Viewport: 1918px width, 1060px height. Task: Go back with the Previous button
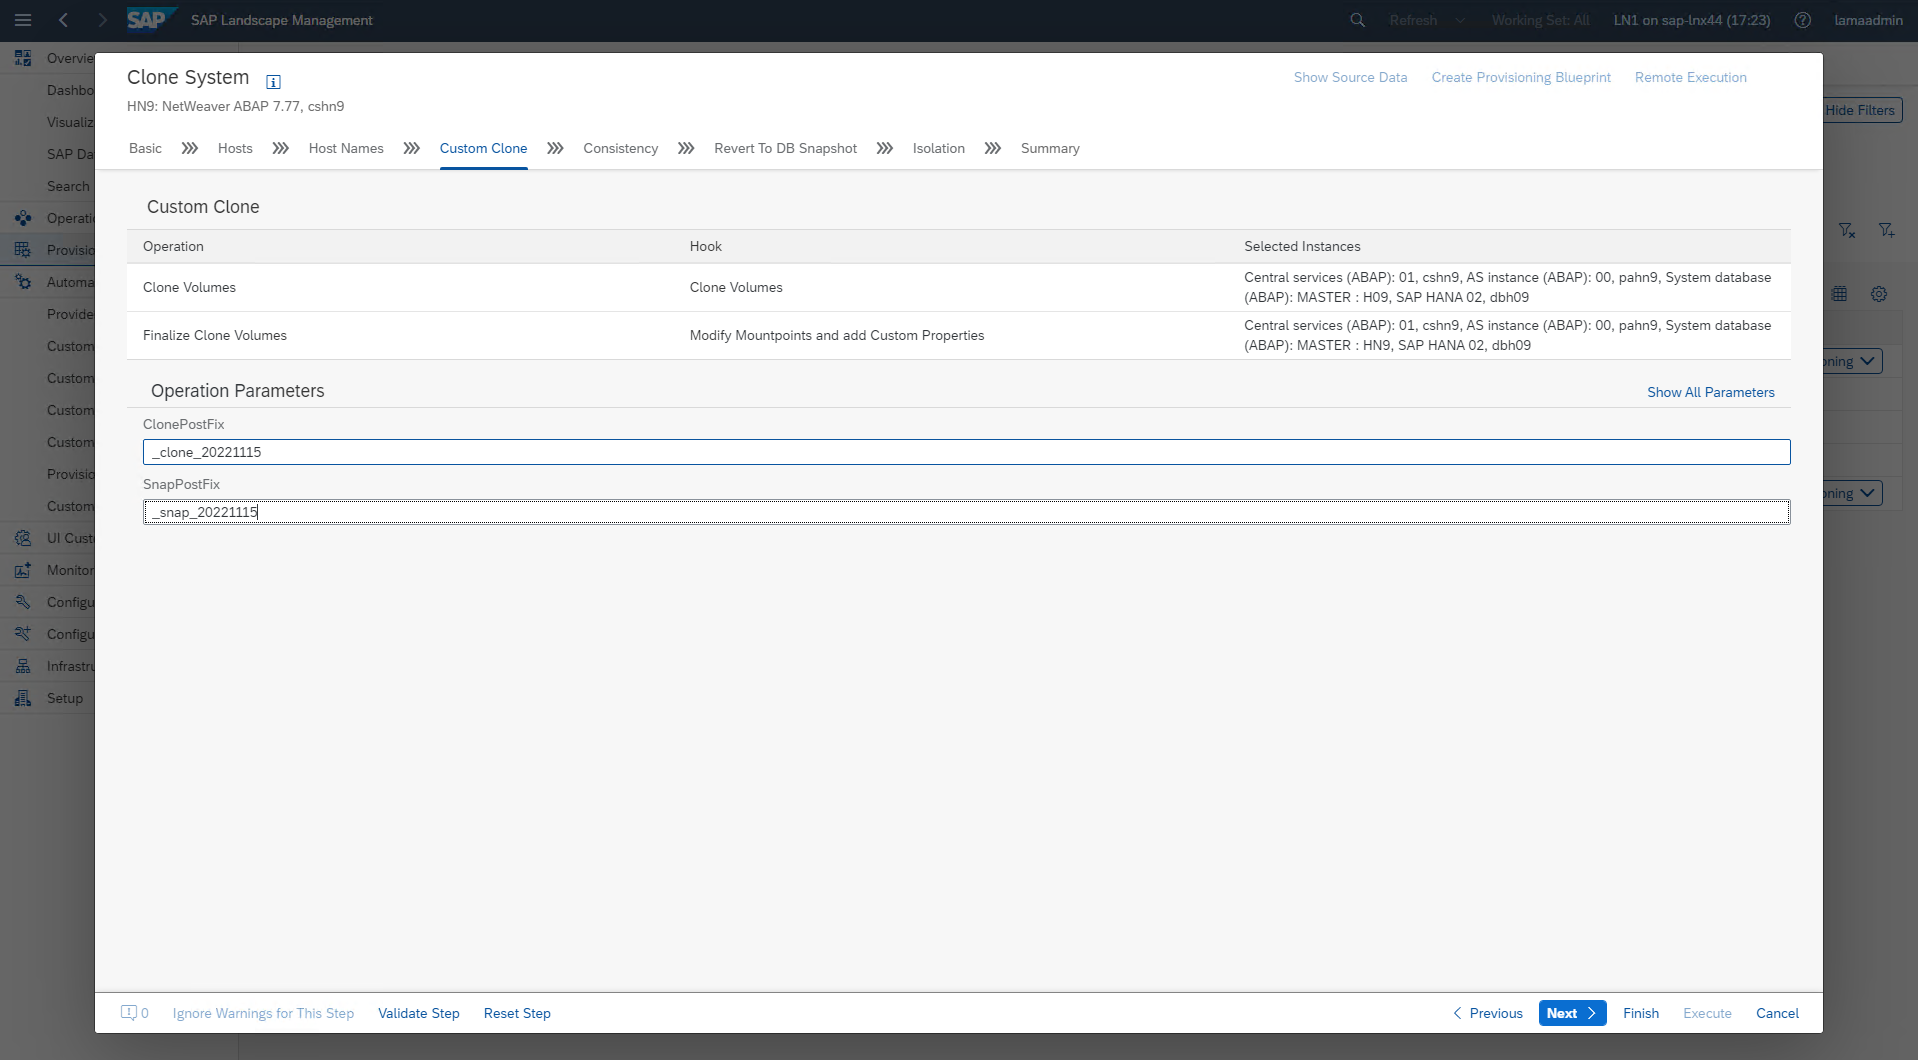point(1488,1013)
